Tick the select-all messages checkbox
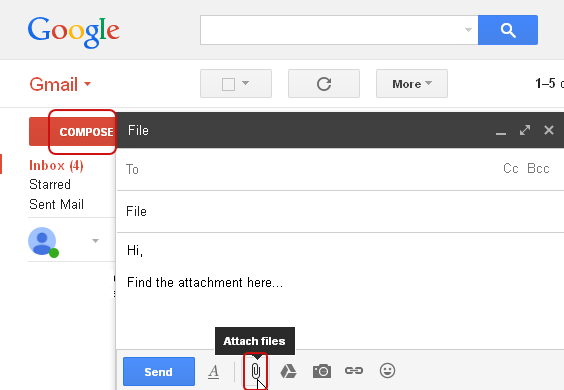The width and height of the screenshot is (564, 390). click(x=228, y=85)
